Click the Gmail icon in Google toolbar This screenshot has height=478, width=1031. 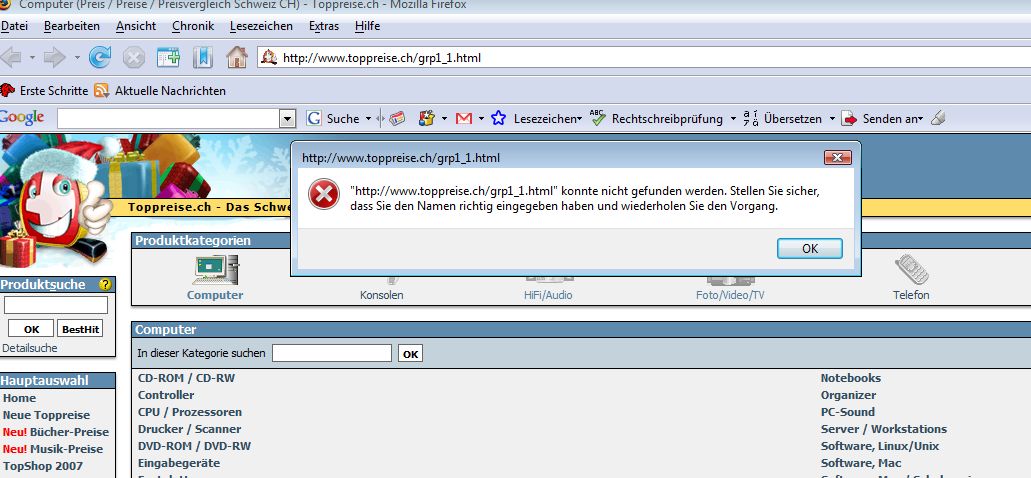463,118
